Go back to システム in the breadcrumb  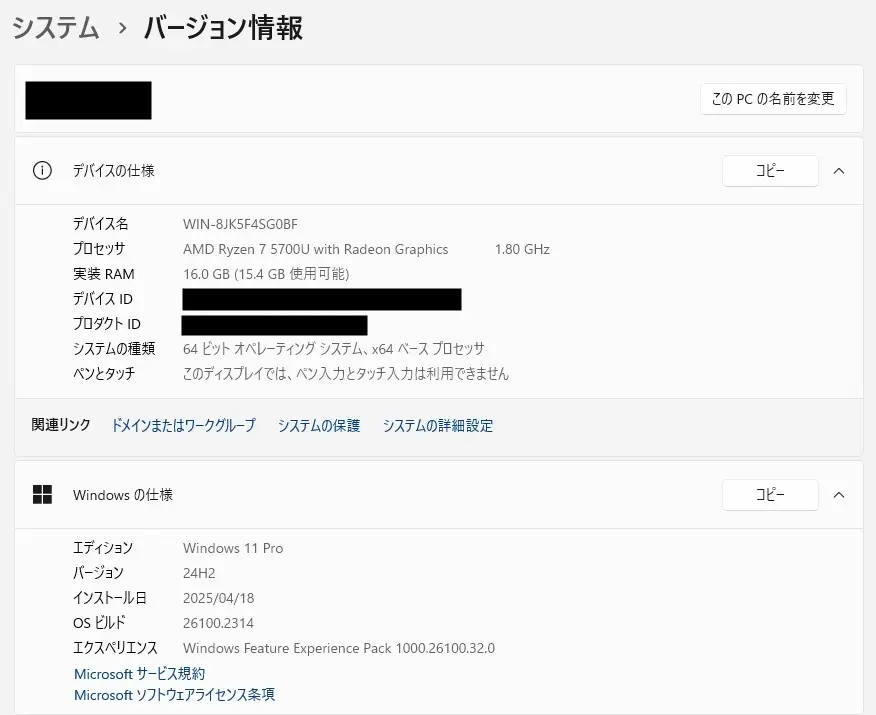click(56, 28)
